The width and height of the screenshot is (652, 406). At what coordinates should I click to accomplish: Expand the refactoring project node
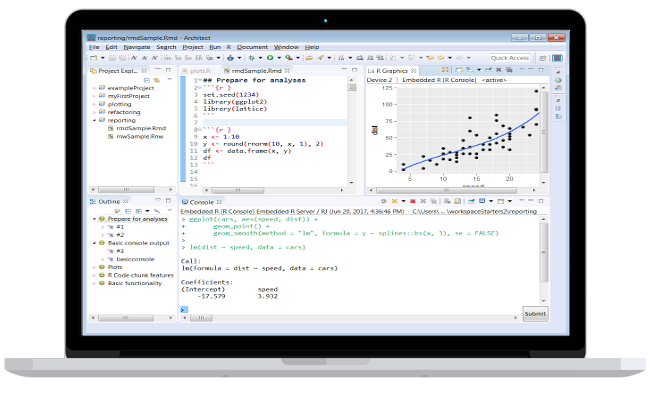pyautogui.click(x=94, y=112)
